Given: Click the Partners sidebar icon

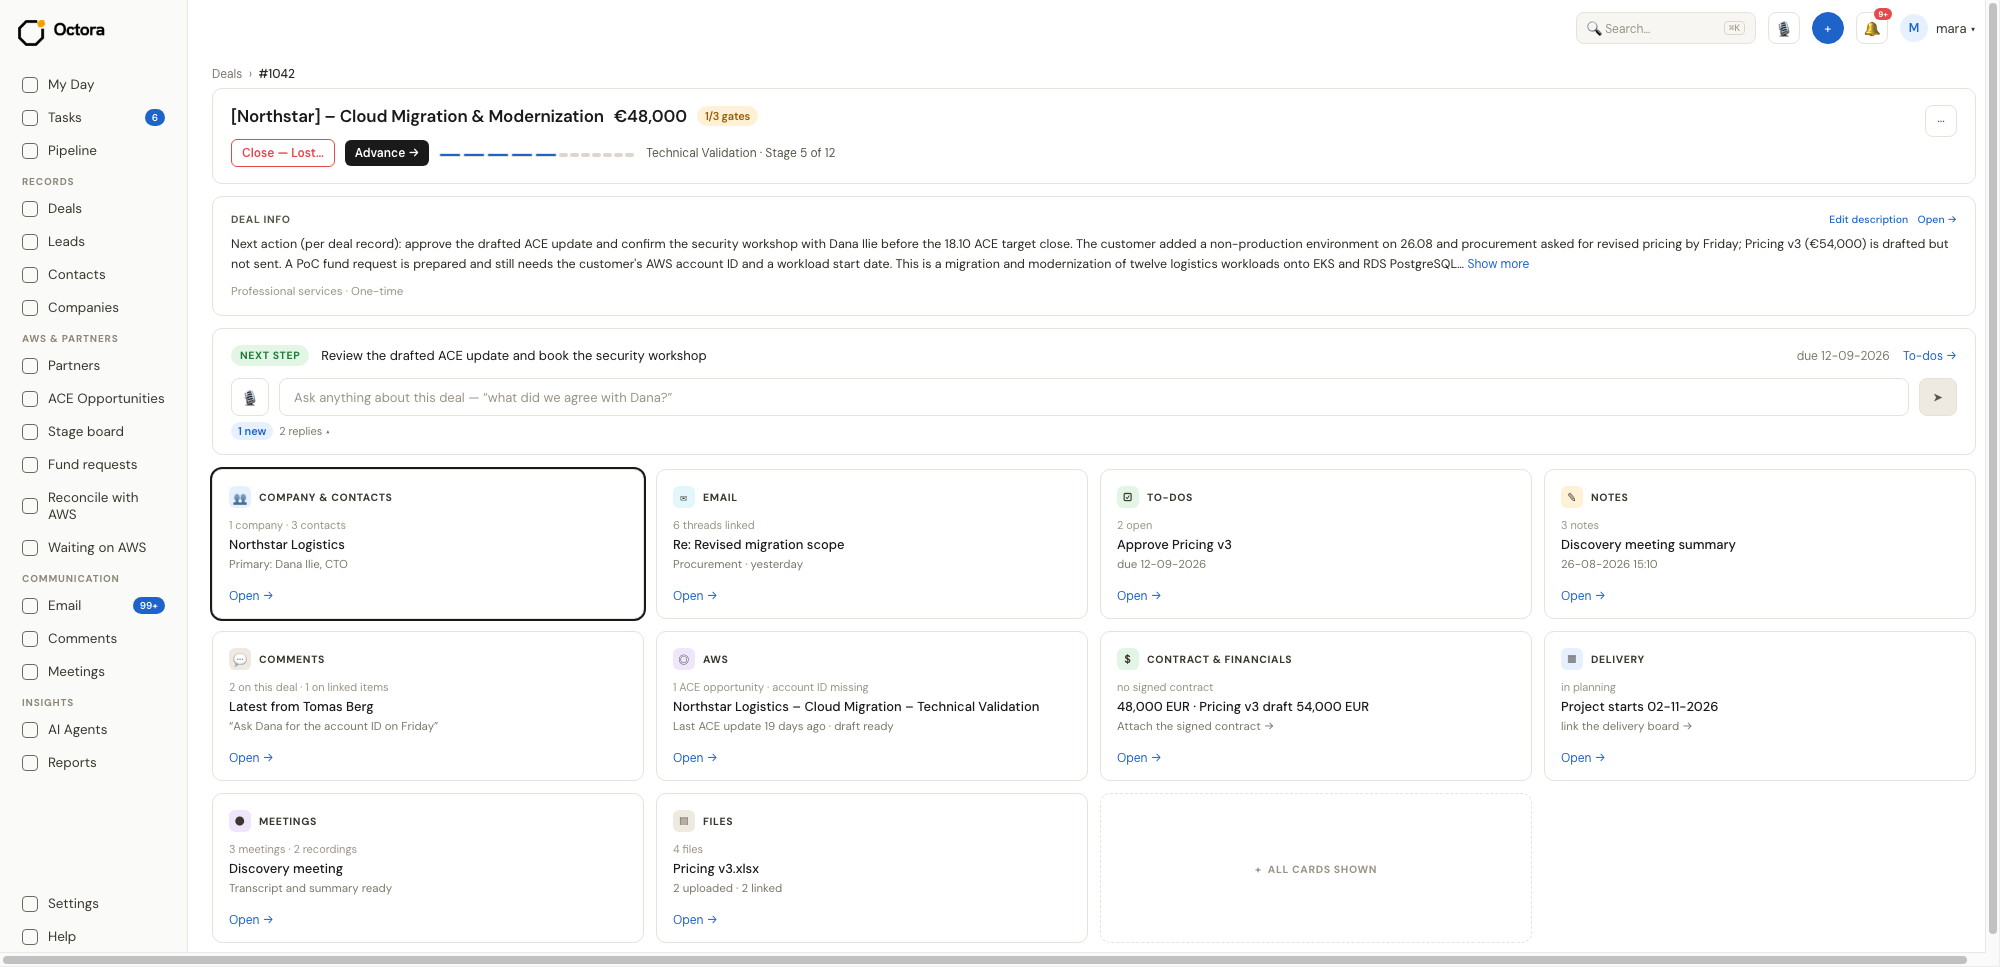Looking at the screenshot, I should [x=30, y=366].
